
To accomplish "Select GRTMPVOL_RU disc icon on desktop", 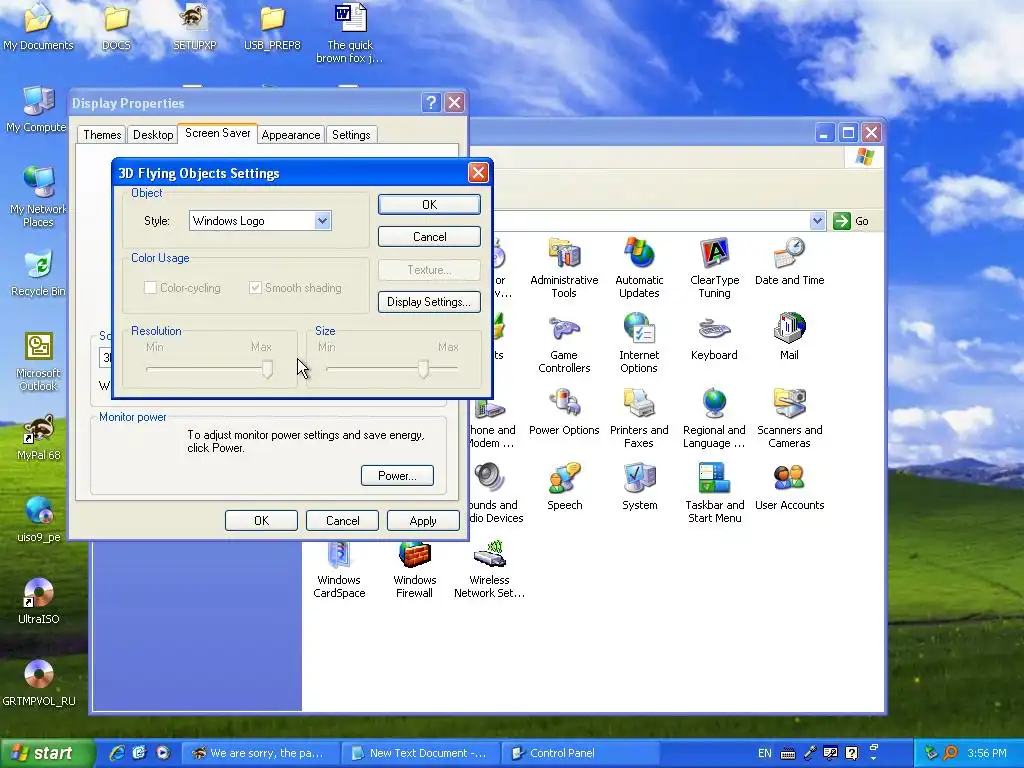I will [38, 683].
